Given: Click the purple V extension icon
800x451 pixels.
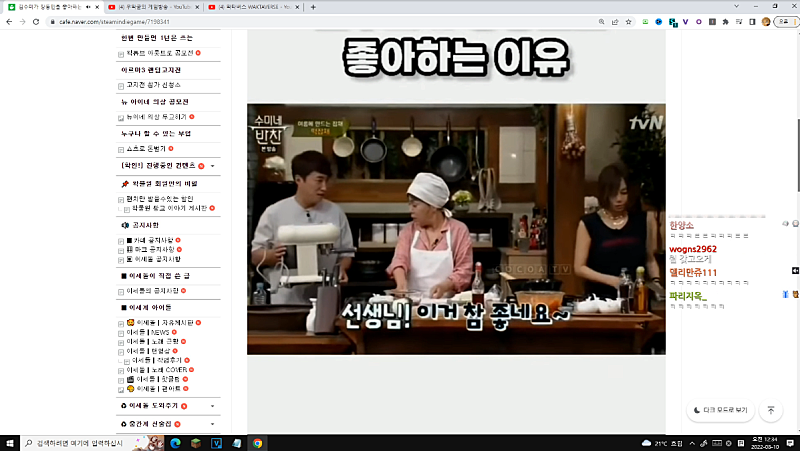Looking at the screenshot, I should point(685,22).
